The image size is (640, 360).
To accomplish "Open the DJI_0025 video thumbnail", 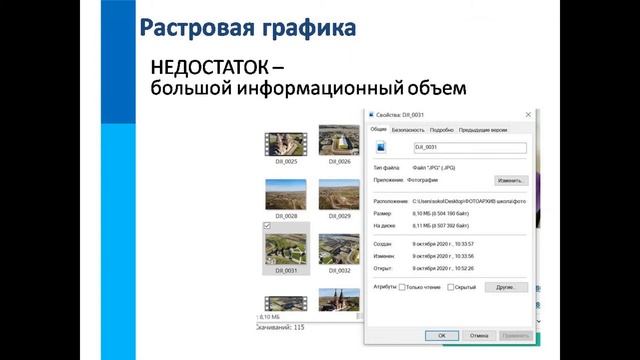I will pyautogui.click(x=286, y=144).
